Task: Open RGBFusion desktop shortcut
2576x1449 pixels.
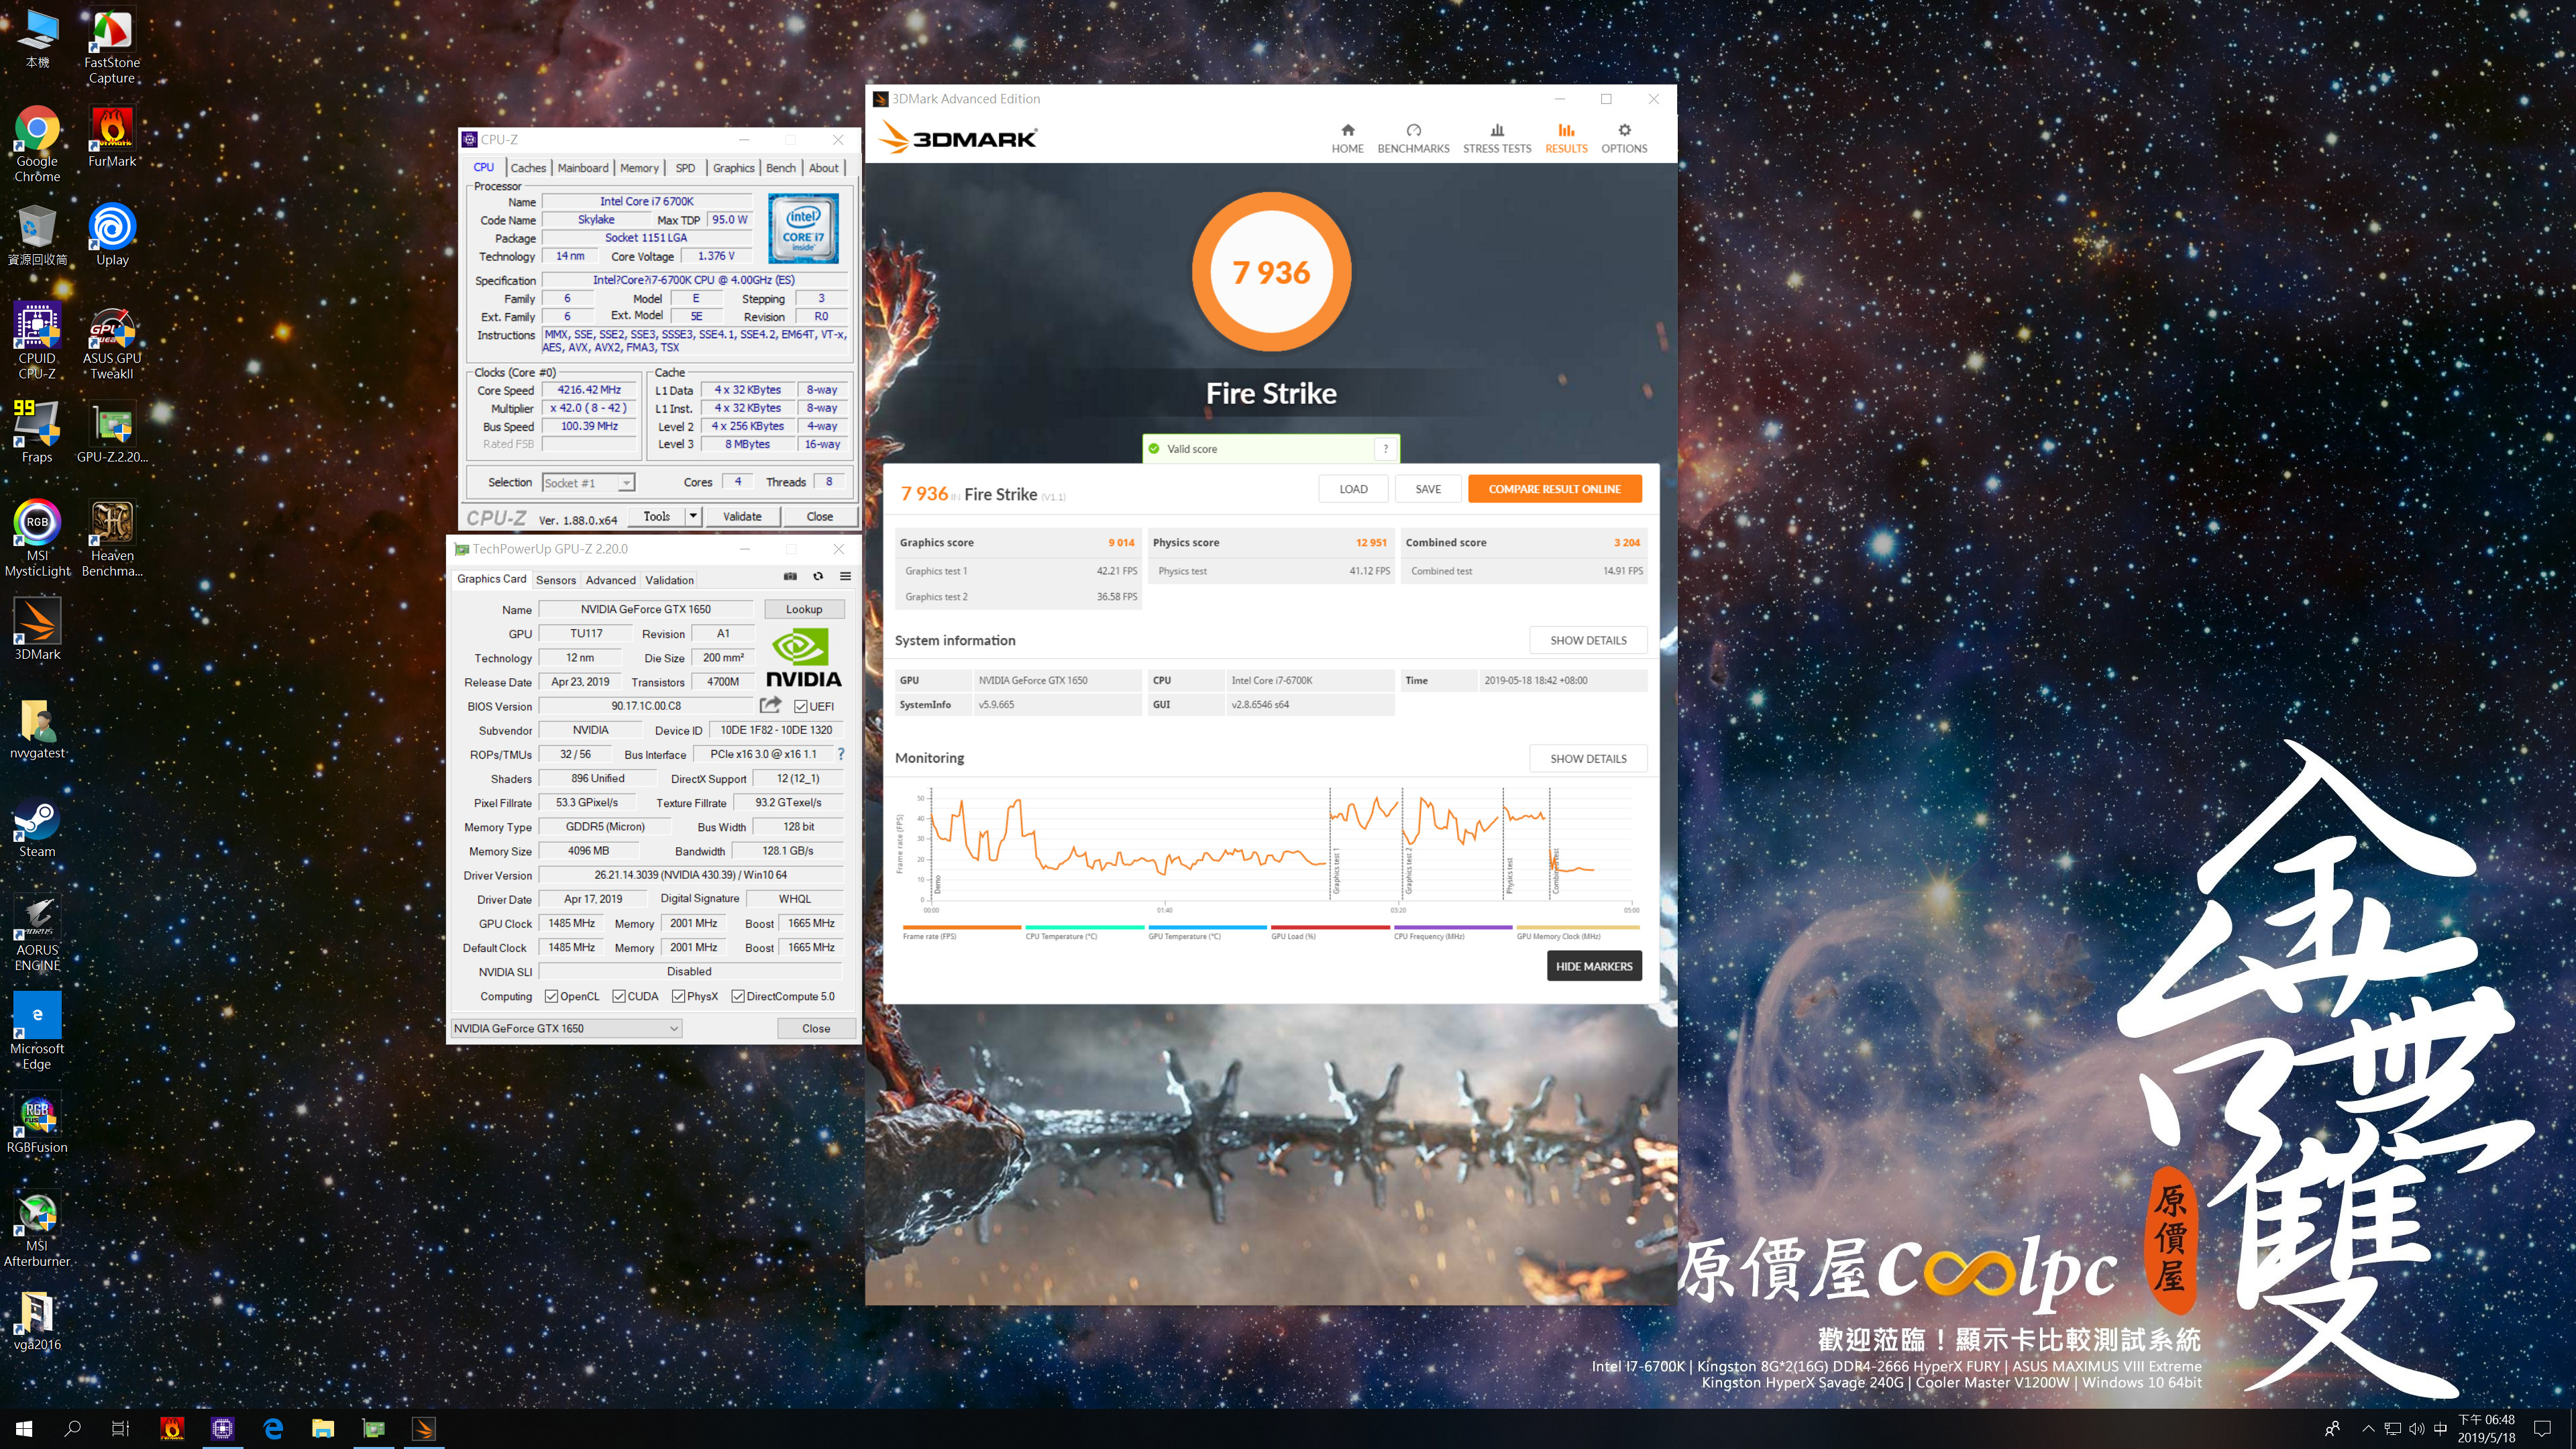Action: tap(37, 1123)
